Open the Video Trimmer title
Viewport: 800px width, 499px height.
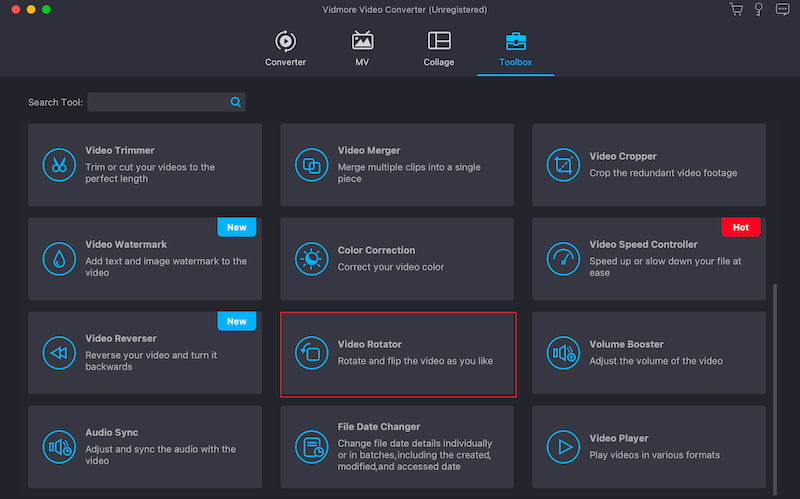[120, 151]
